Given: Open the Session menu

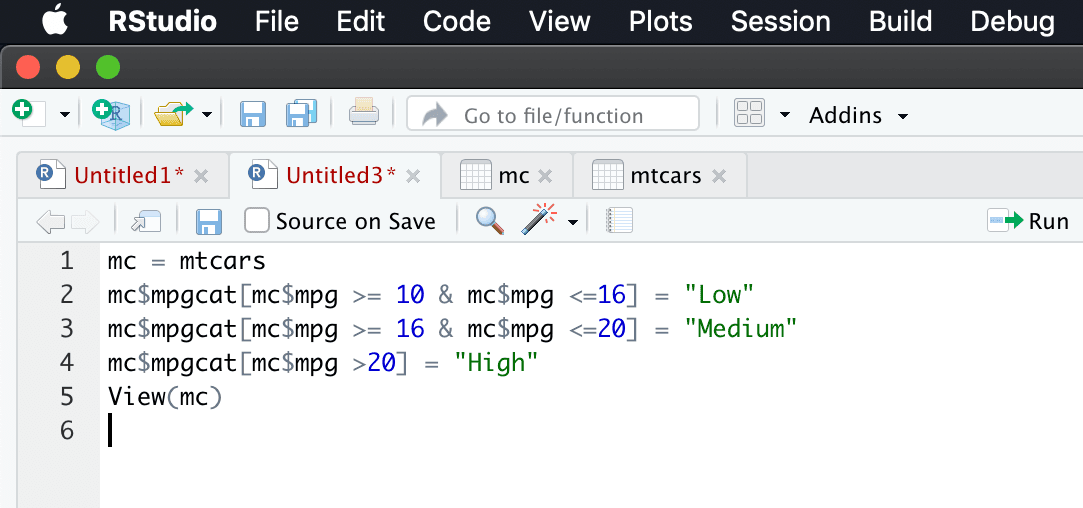Looking at the screenshot, I should (x=780, y=21).
